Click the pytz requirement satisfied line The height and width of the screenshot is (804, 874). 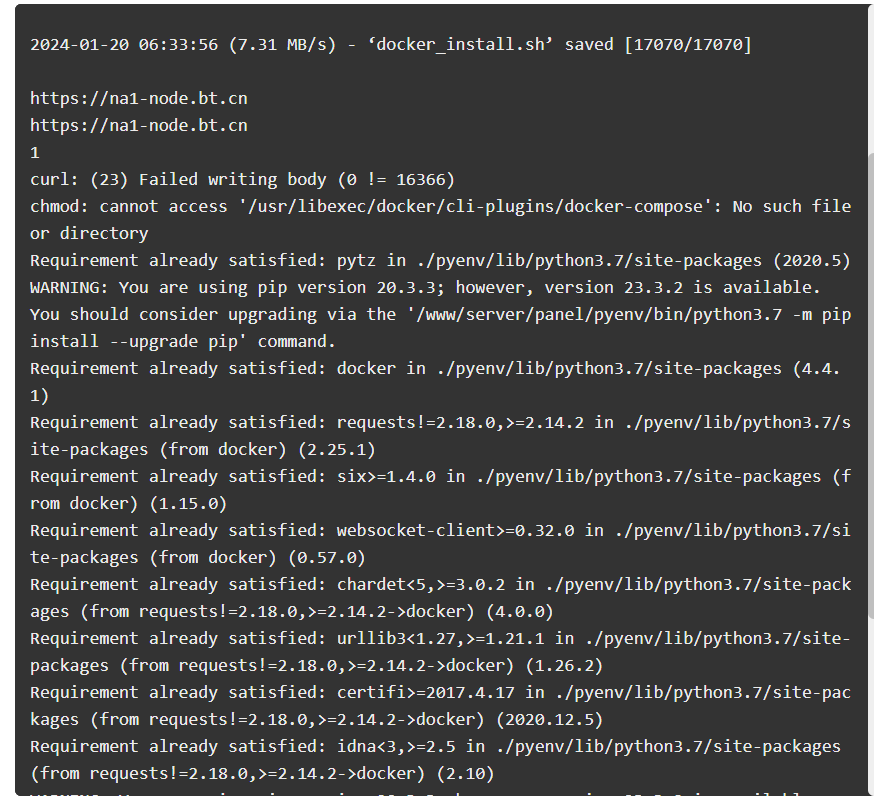[x=440, y=260]
